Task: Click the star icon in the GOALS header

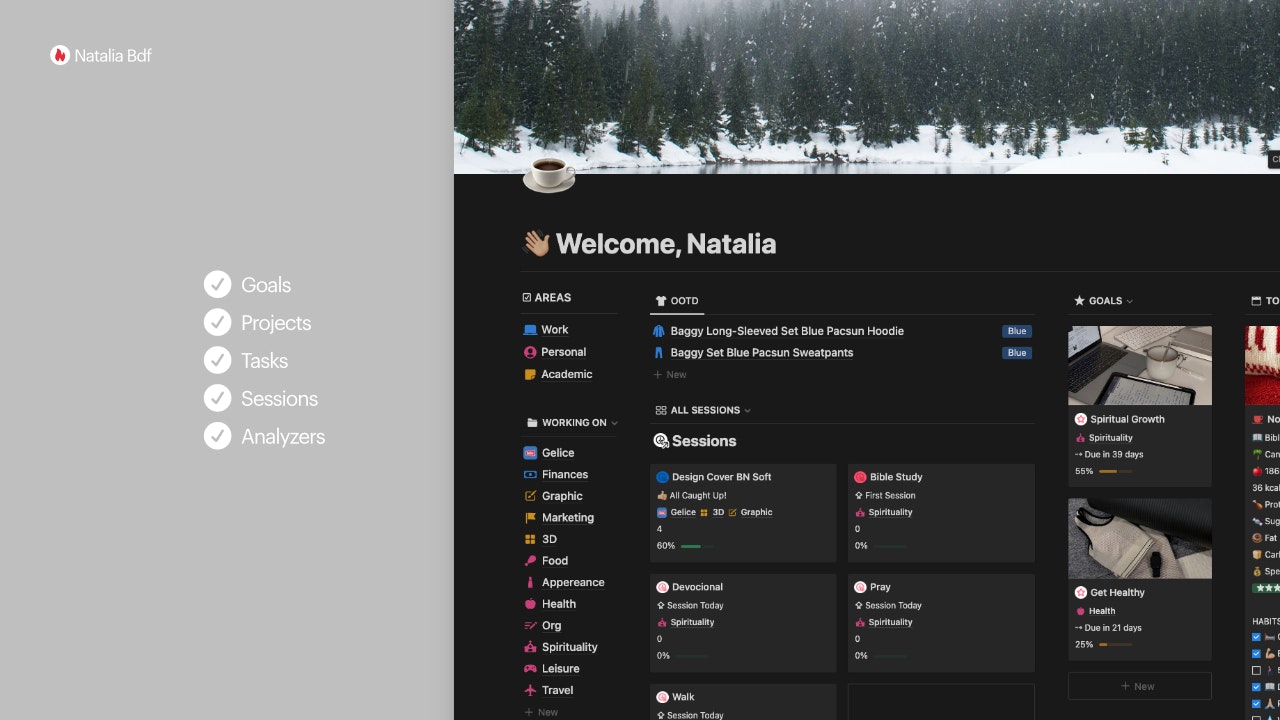Action: (x=1079, y=300)
